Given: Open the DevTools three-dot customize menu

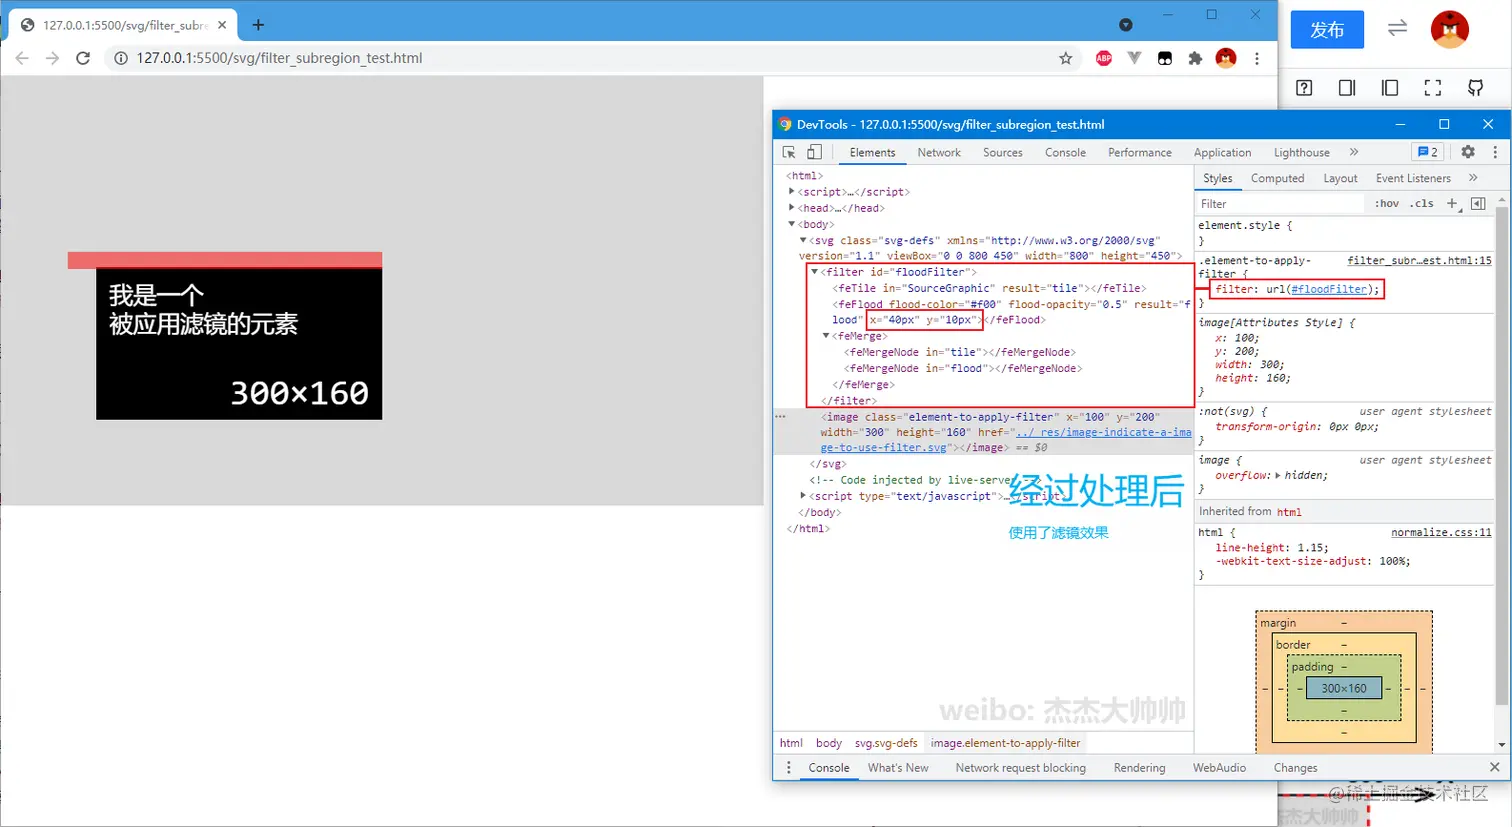Looking at the screenshot, I should click(1495, 152).
